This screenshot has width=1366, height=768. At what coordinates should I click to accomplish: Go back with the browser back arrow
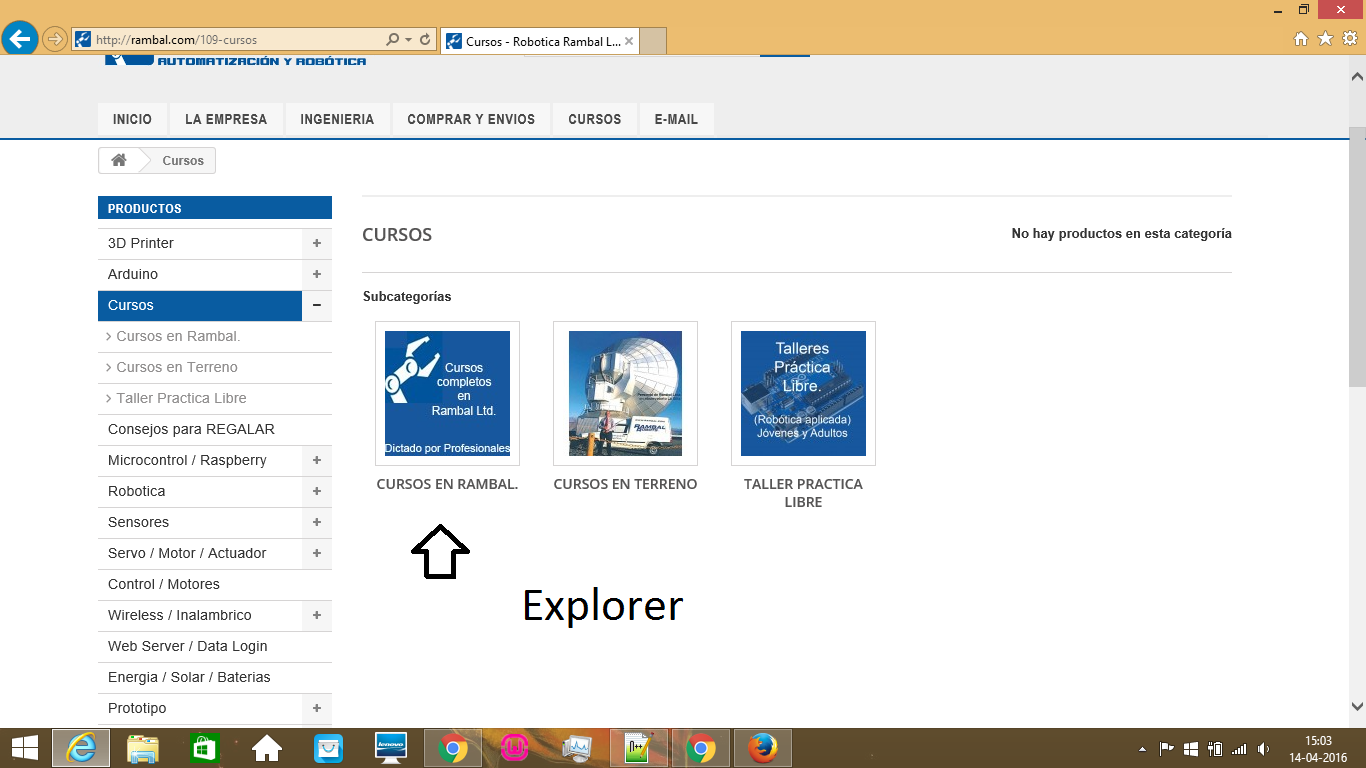coord(20,39)
